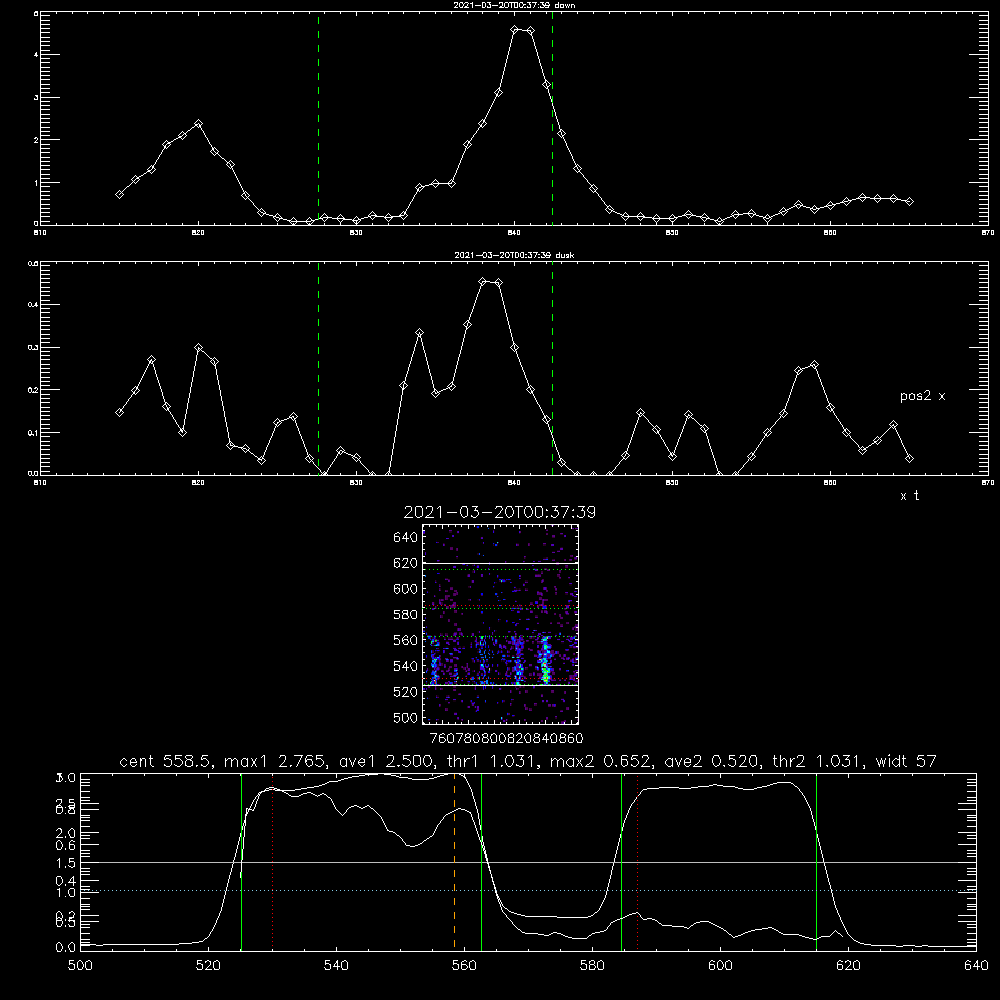Click the 'x t' label below the dusk plot
This screenshot has height=1000, width=1000.
click(909, 496)
